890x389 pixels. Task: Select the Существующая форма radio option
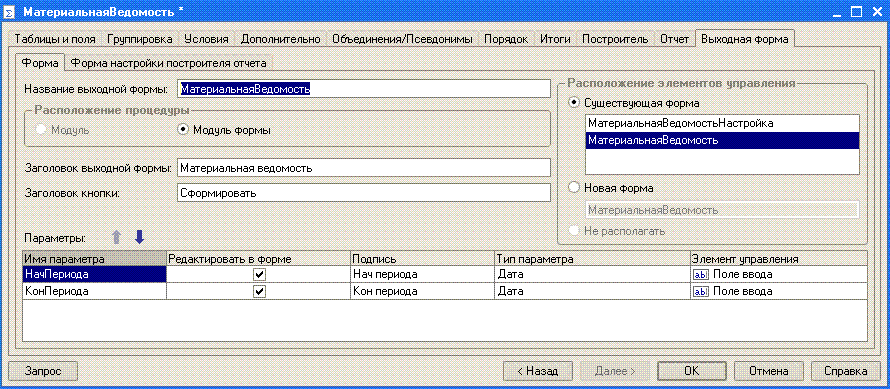[574, 103]
